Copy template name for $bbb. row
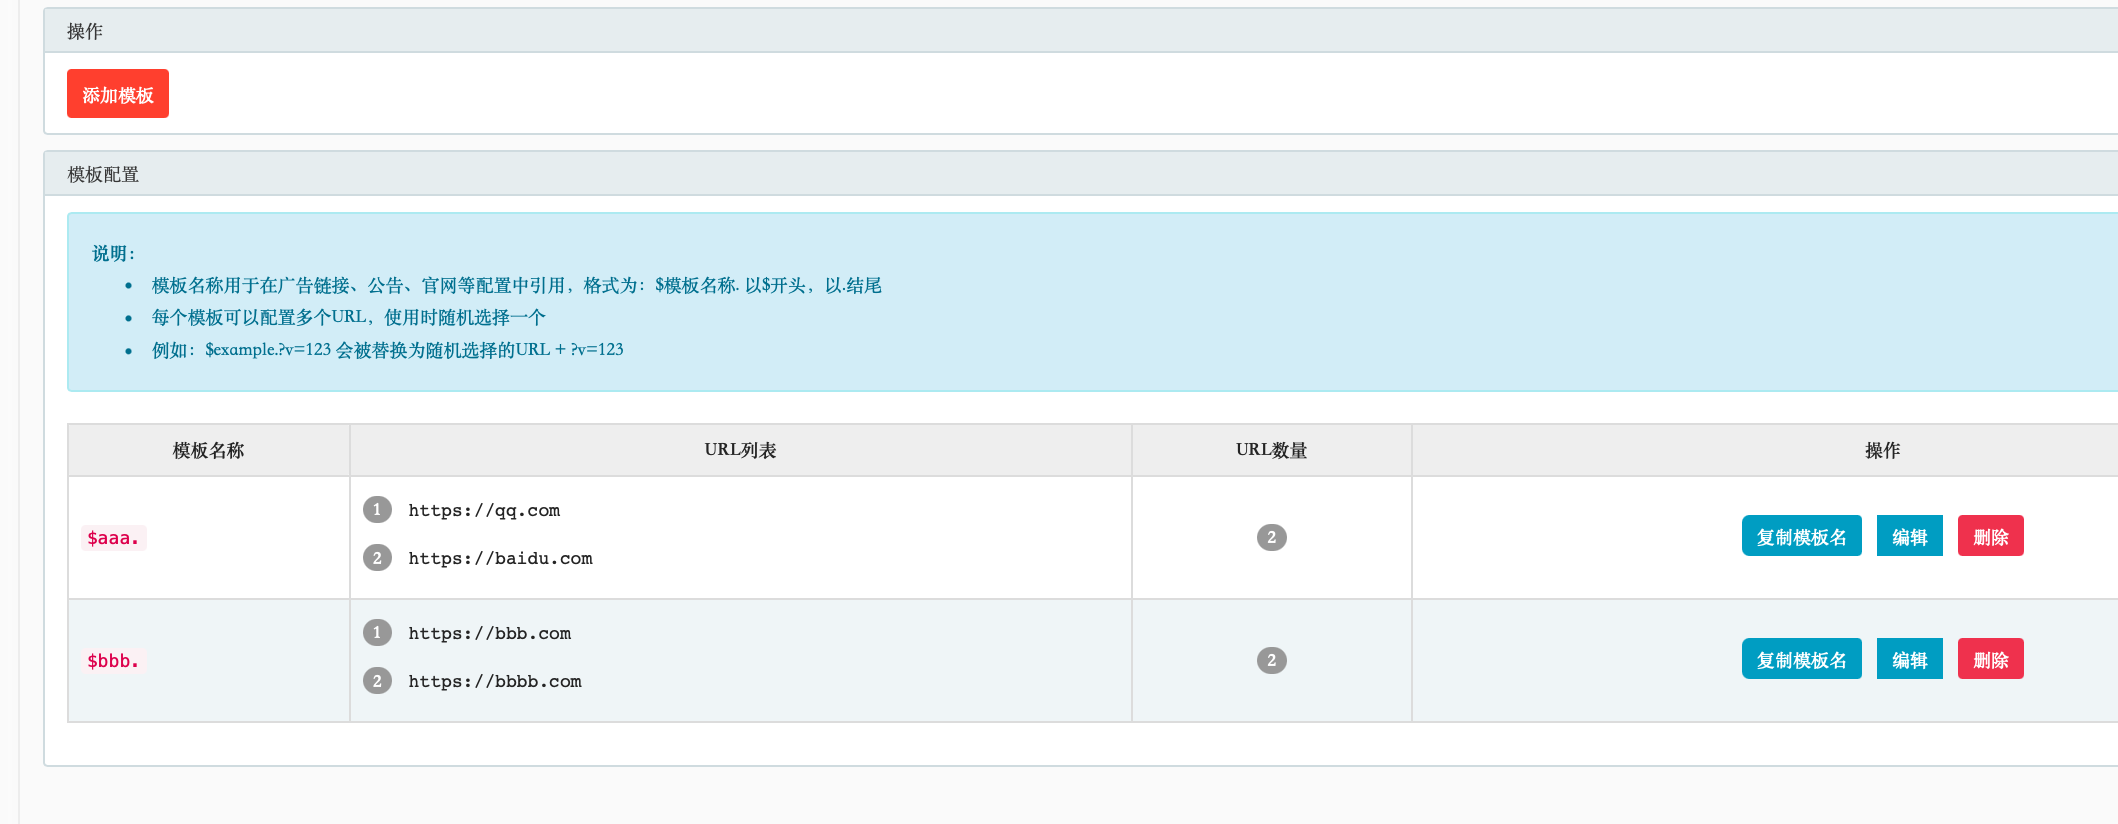This screenshot has width=2118, height=824. (x=1801, y=660)
